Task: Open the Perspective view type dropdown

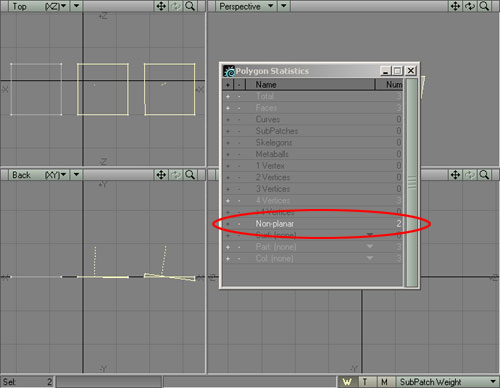Action: pyautogui.click(x=246, y=6)
